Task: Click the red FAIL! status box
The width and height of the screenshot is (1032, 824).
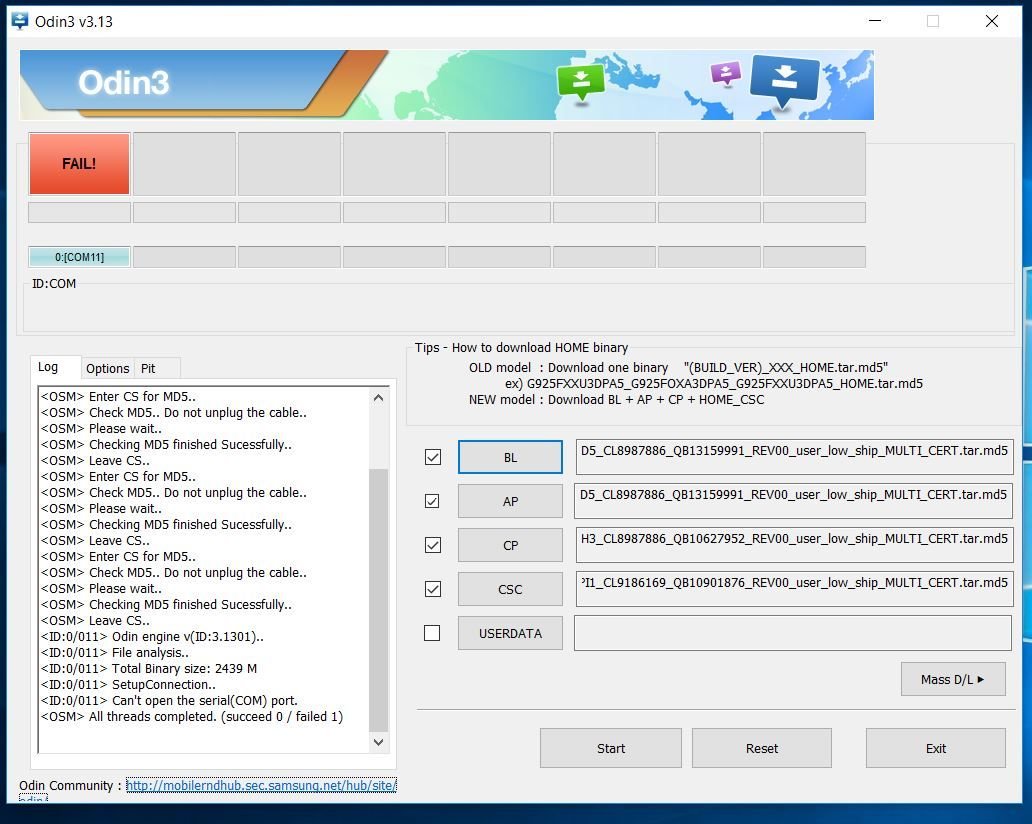Action: pos(79,164)
